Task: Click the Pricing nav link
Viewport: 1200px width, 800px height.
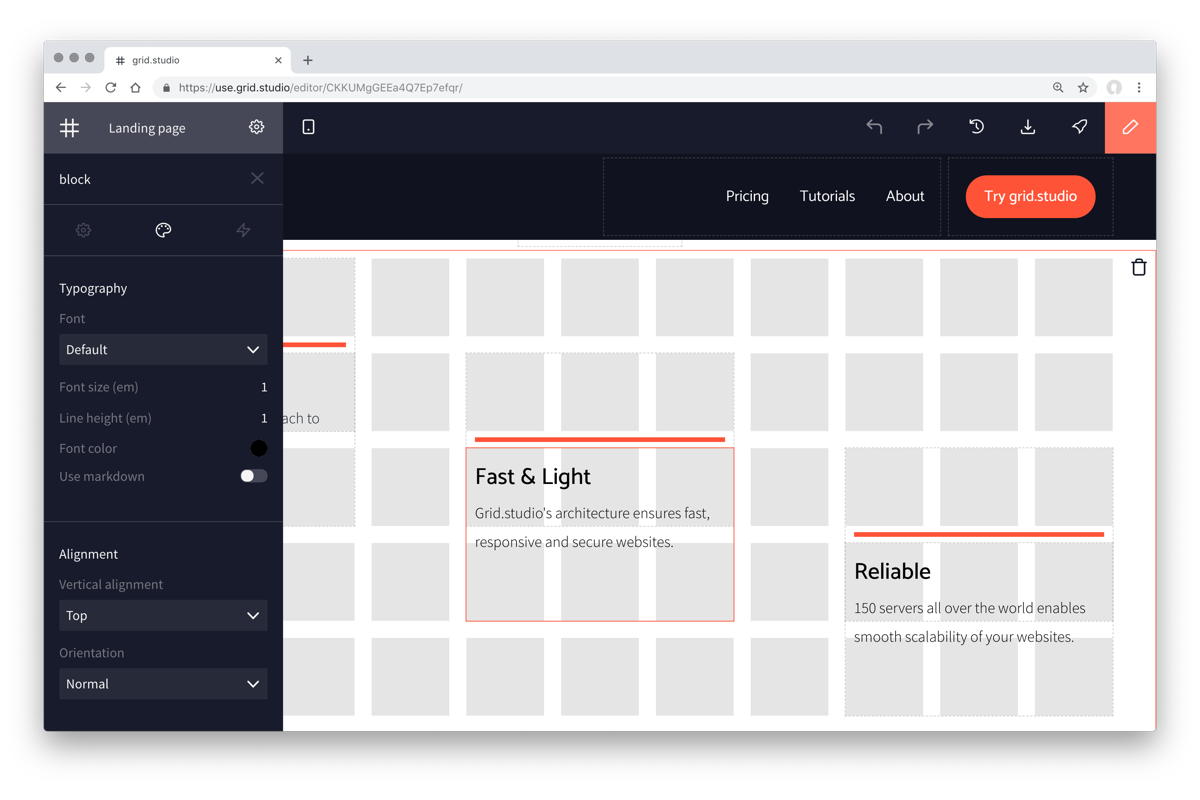Action: coord(747,196)
